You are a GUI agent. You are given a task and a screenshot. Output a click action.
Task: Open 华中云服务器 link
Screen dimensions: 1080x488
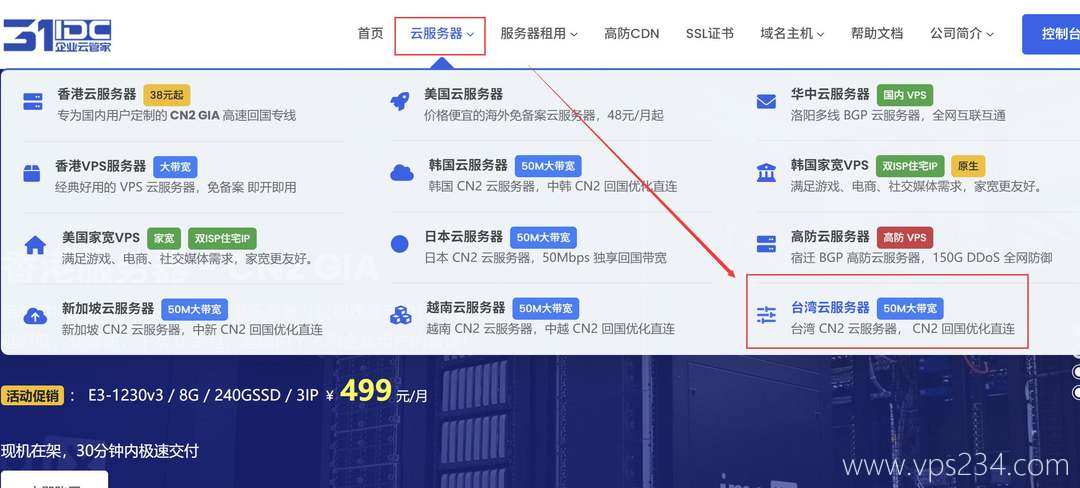[830, 94]
